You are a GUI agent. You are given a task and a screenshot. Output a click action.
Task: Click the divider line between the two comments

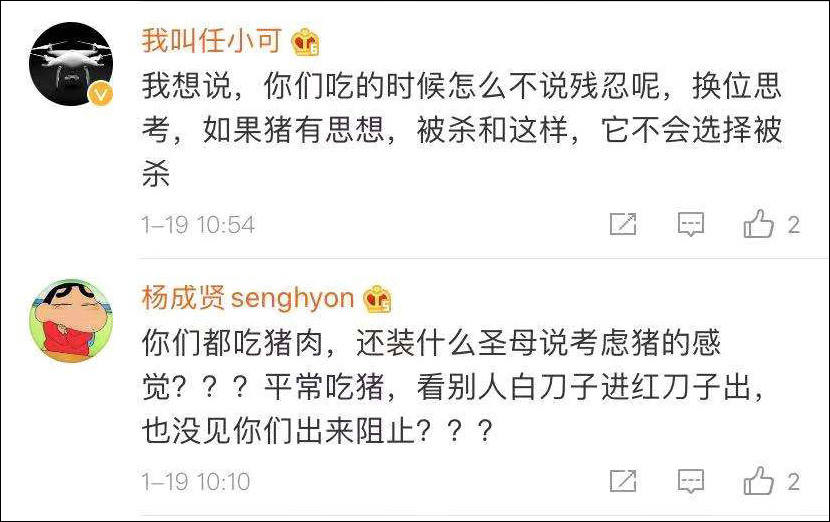click(480, 260)
